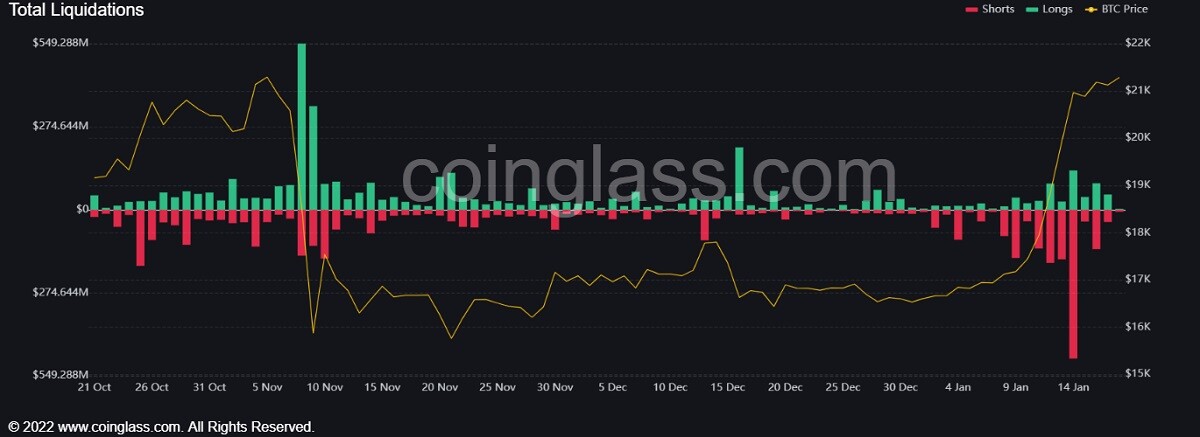Click the coinglass.com watermark
This screenshot has height=437, width=1200.
pos(636,178)
